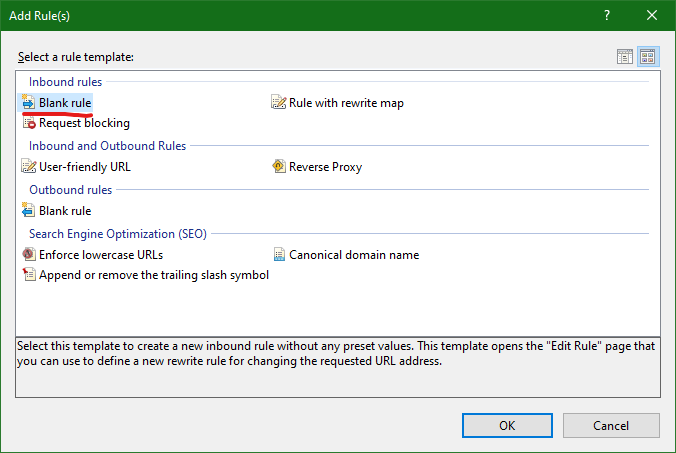Select 'Blank rule' text under Outbound rules

(65, 211)
